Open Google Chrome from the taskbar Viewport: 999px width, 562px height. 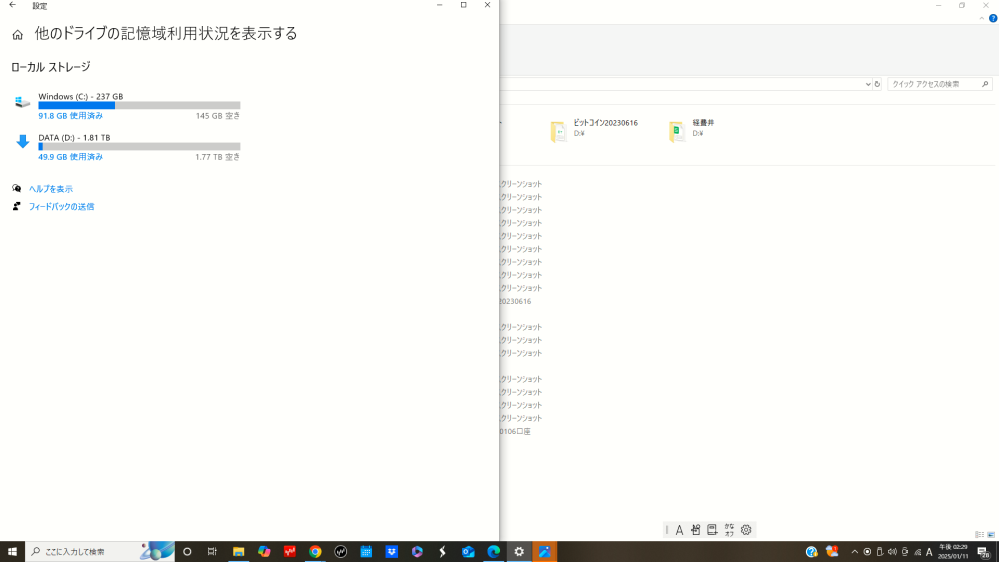pos(315,551)
